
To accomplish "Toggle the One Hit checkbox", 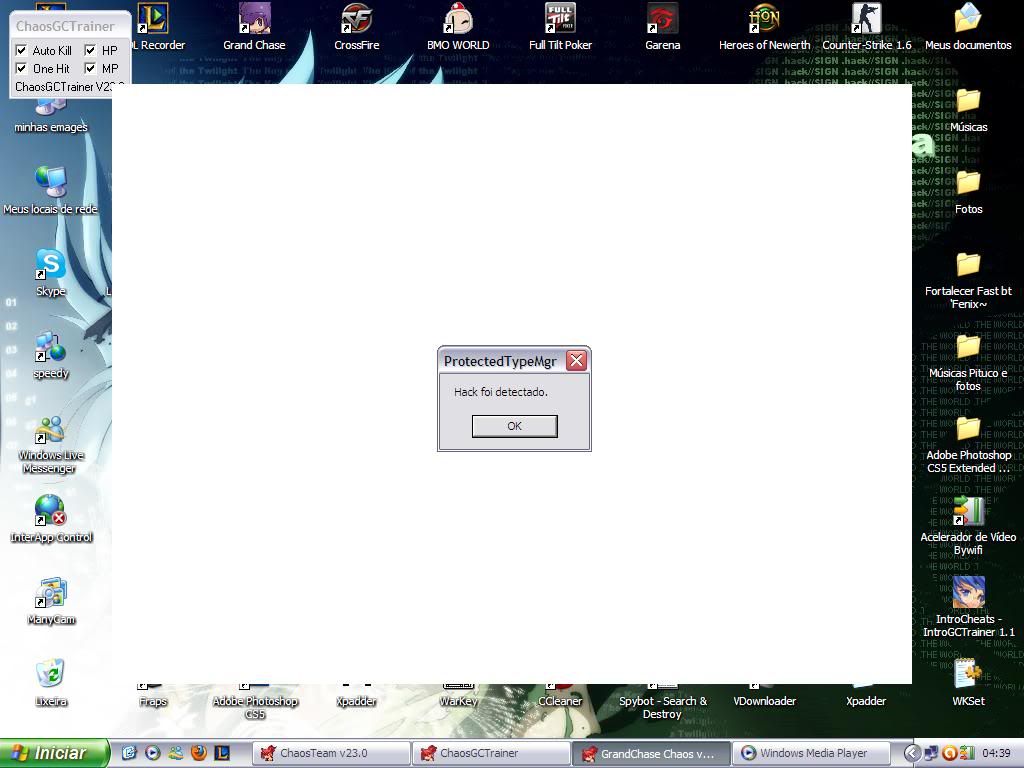I will pyautogui.click(x=22, y=68).
